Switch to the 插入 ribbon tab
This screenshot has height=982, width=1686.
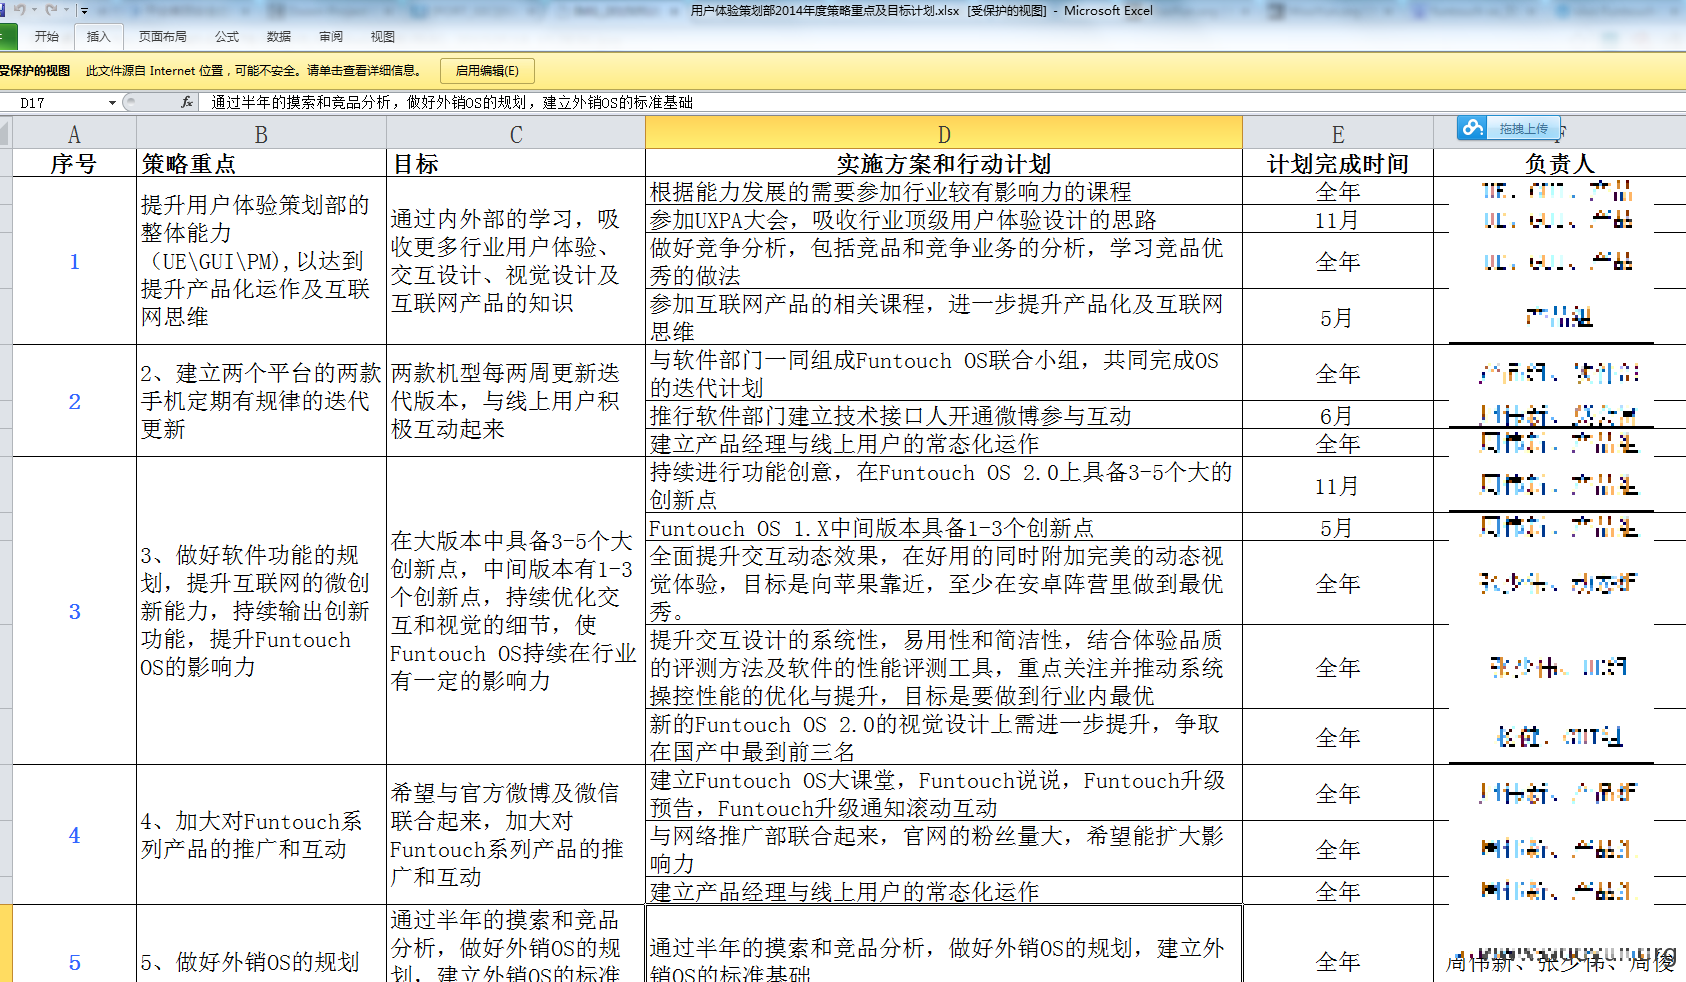(98, 37)
